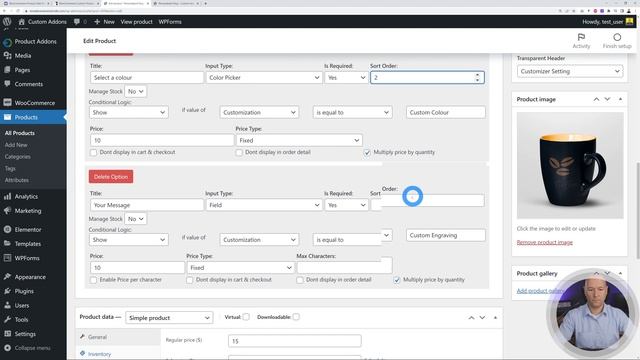Open Transparent Header Customizer Setting dropdown
This screenshot has height=360, width=640.
pyautogui.click(x=569, y=71)
